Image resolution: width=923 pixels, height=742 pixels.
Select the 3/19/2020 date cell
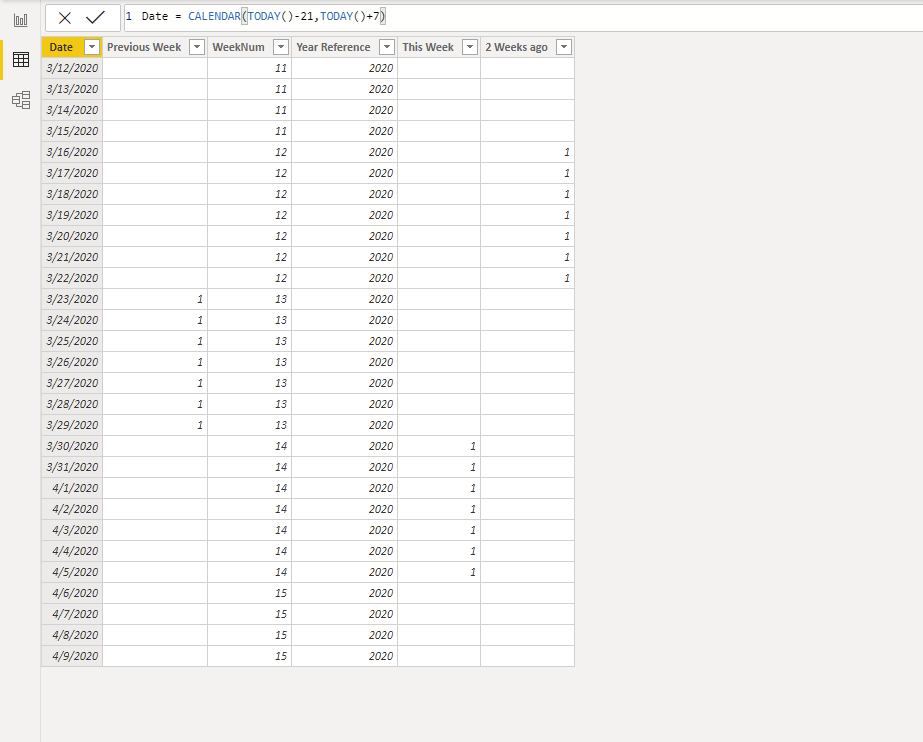[72, 215]
